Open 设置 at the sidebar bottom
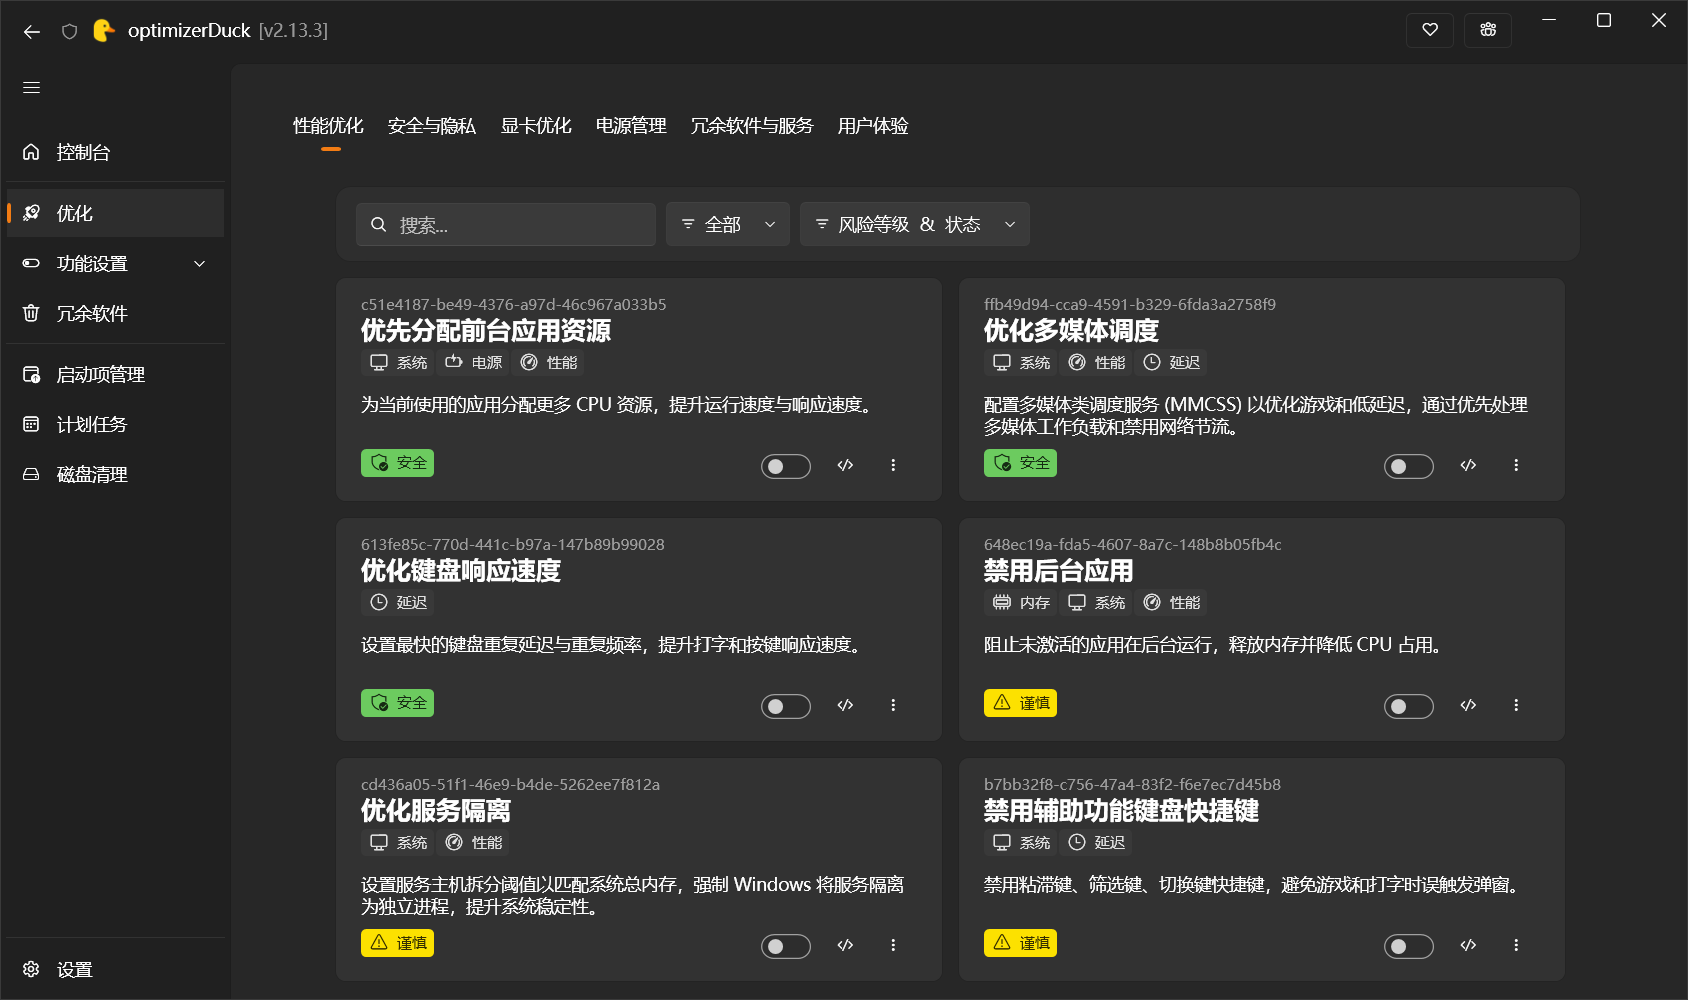Viewport: 1688px width, 1000px height. click(115, 969)
